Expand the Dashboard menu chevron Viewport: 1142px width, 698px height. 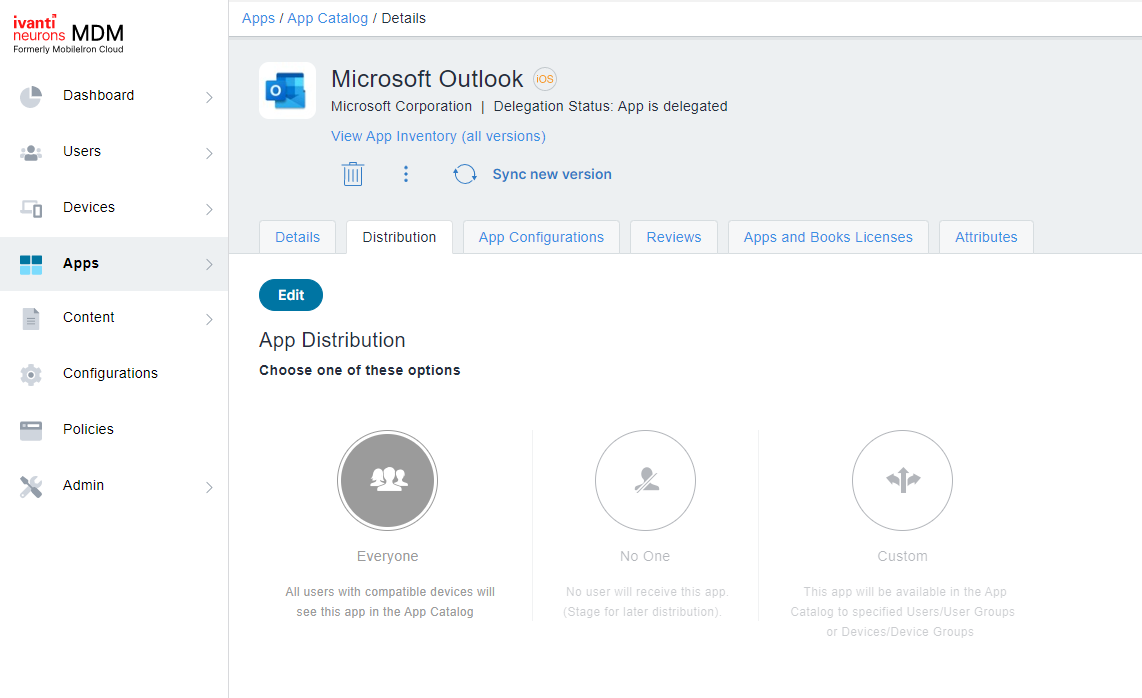[209, 97]
